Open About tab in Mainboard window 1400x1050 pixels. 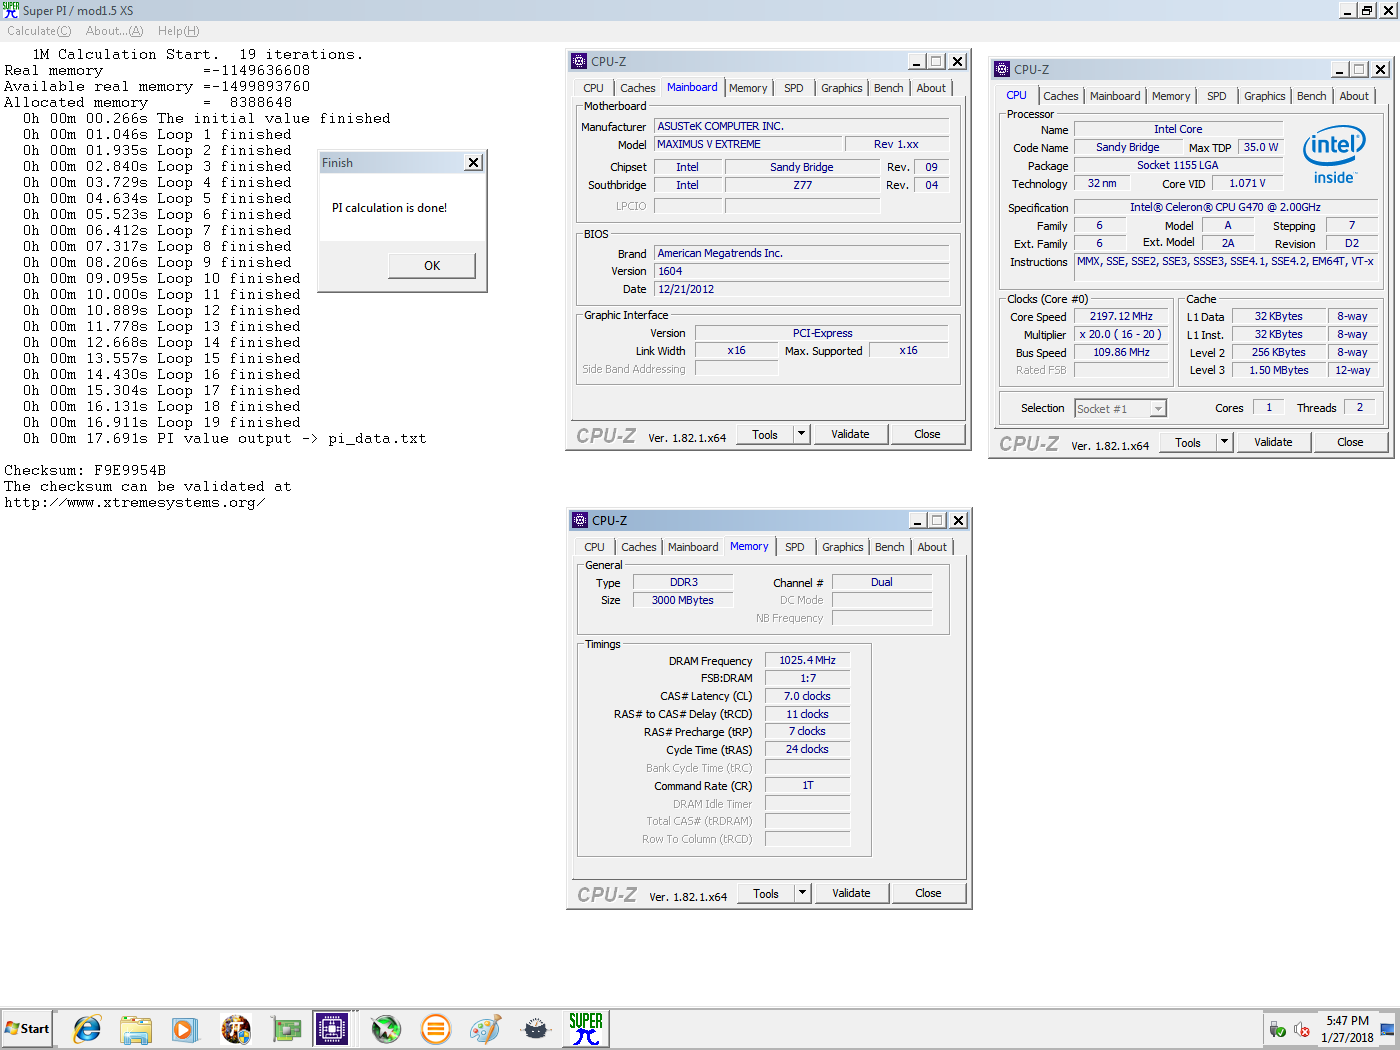(x=931, y=88)
